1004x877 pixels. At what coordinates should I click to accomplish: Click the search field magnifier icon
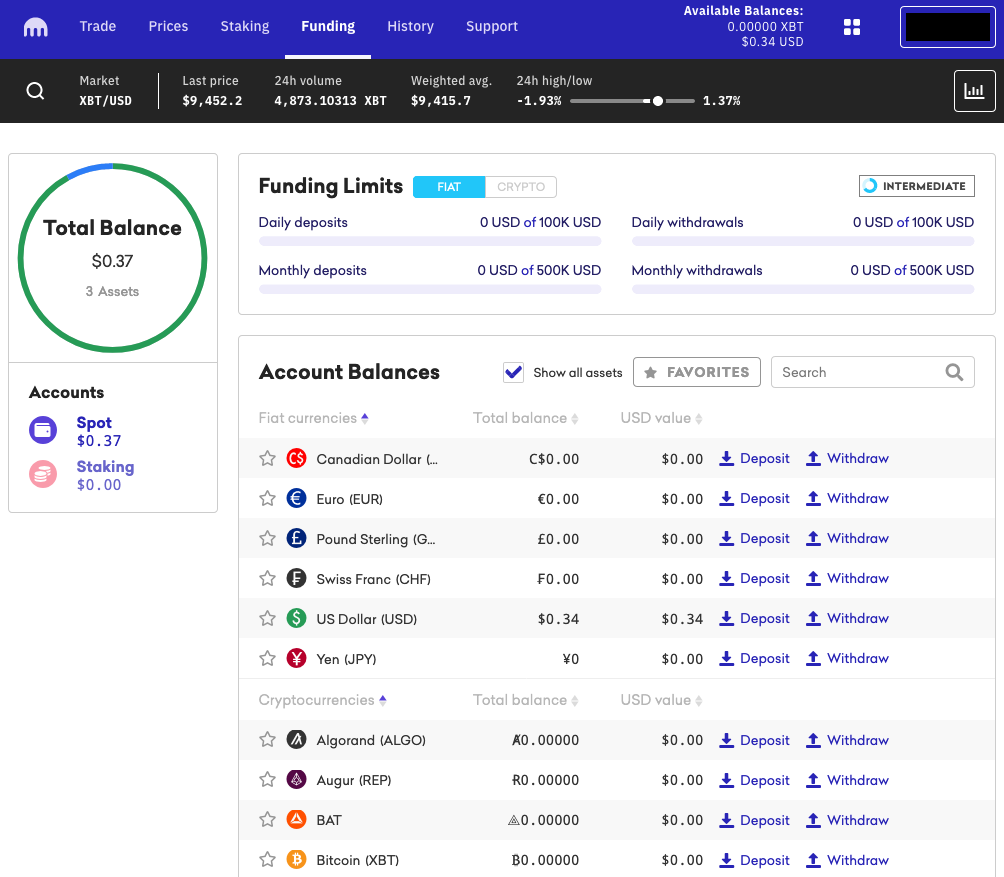[954, 372]
